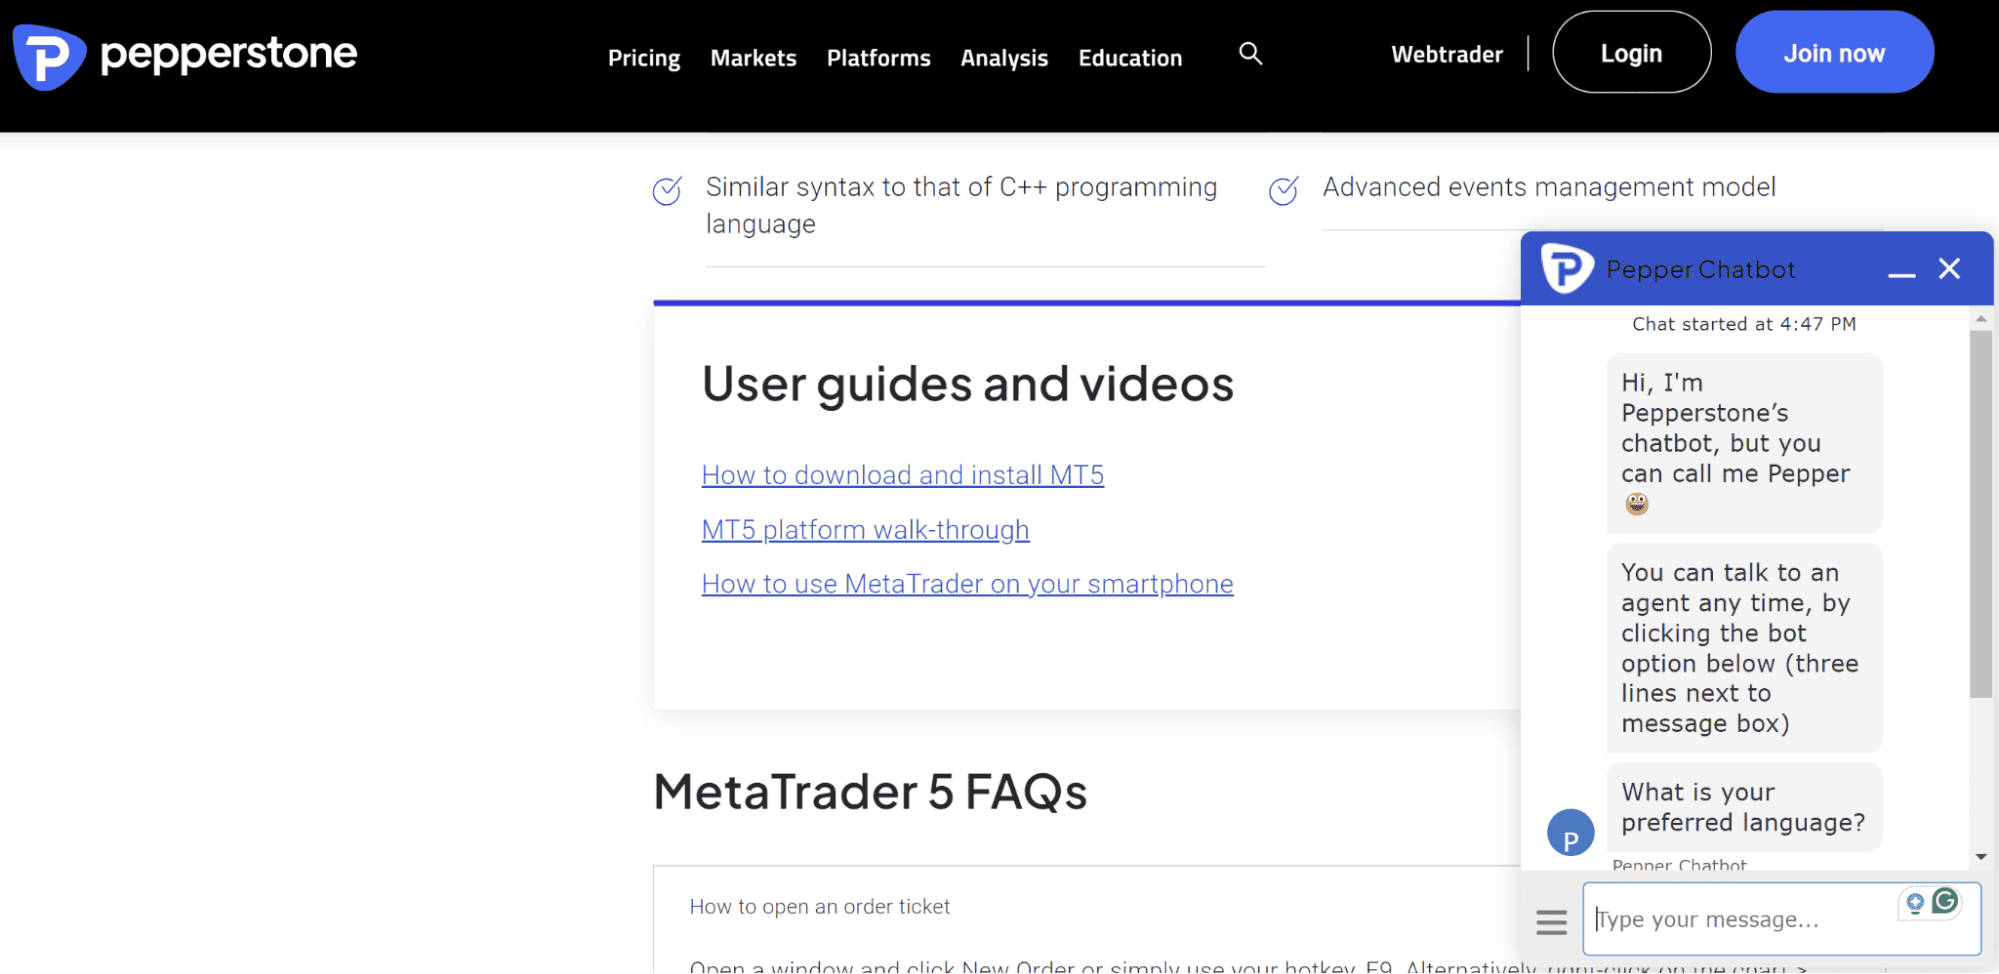Click the Pepper Chatbot header logo
This screenshot has width=1999, height=974.
coord(1566,268)
